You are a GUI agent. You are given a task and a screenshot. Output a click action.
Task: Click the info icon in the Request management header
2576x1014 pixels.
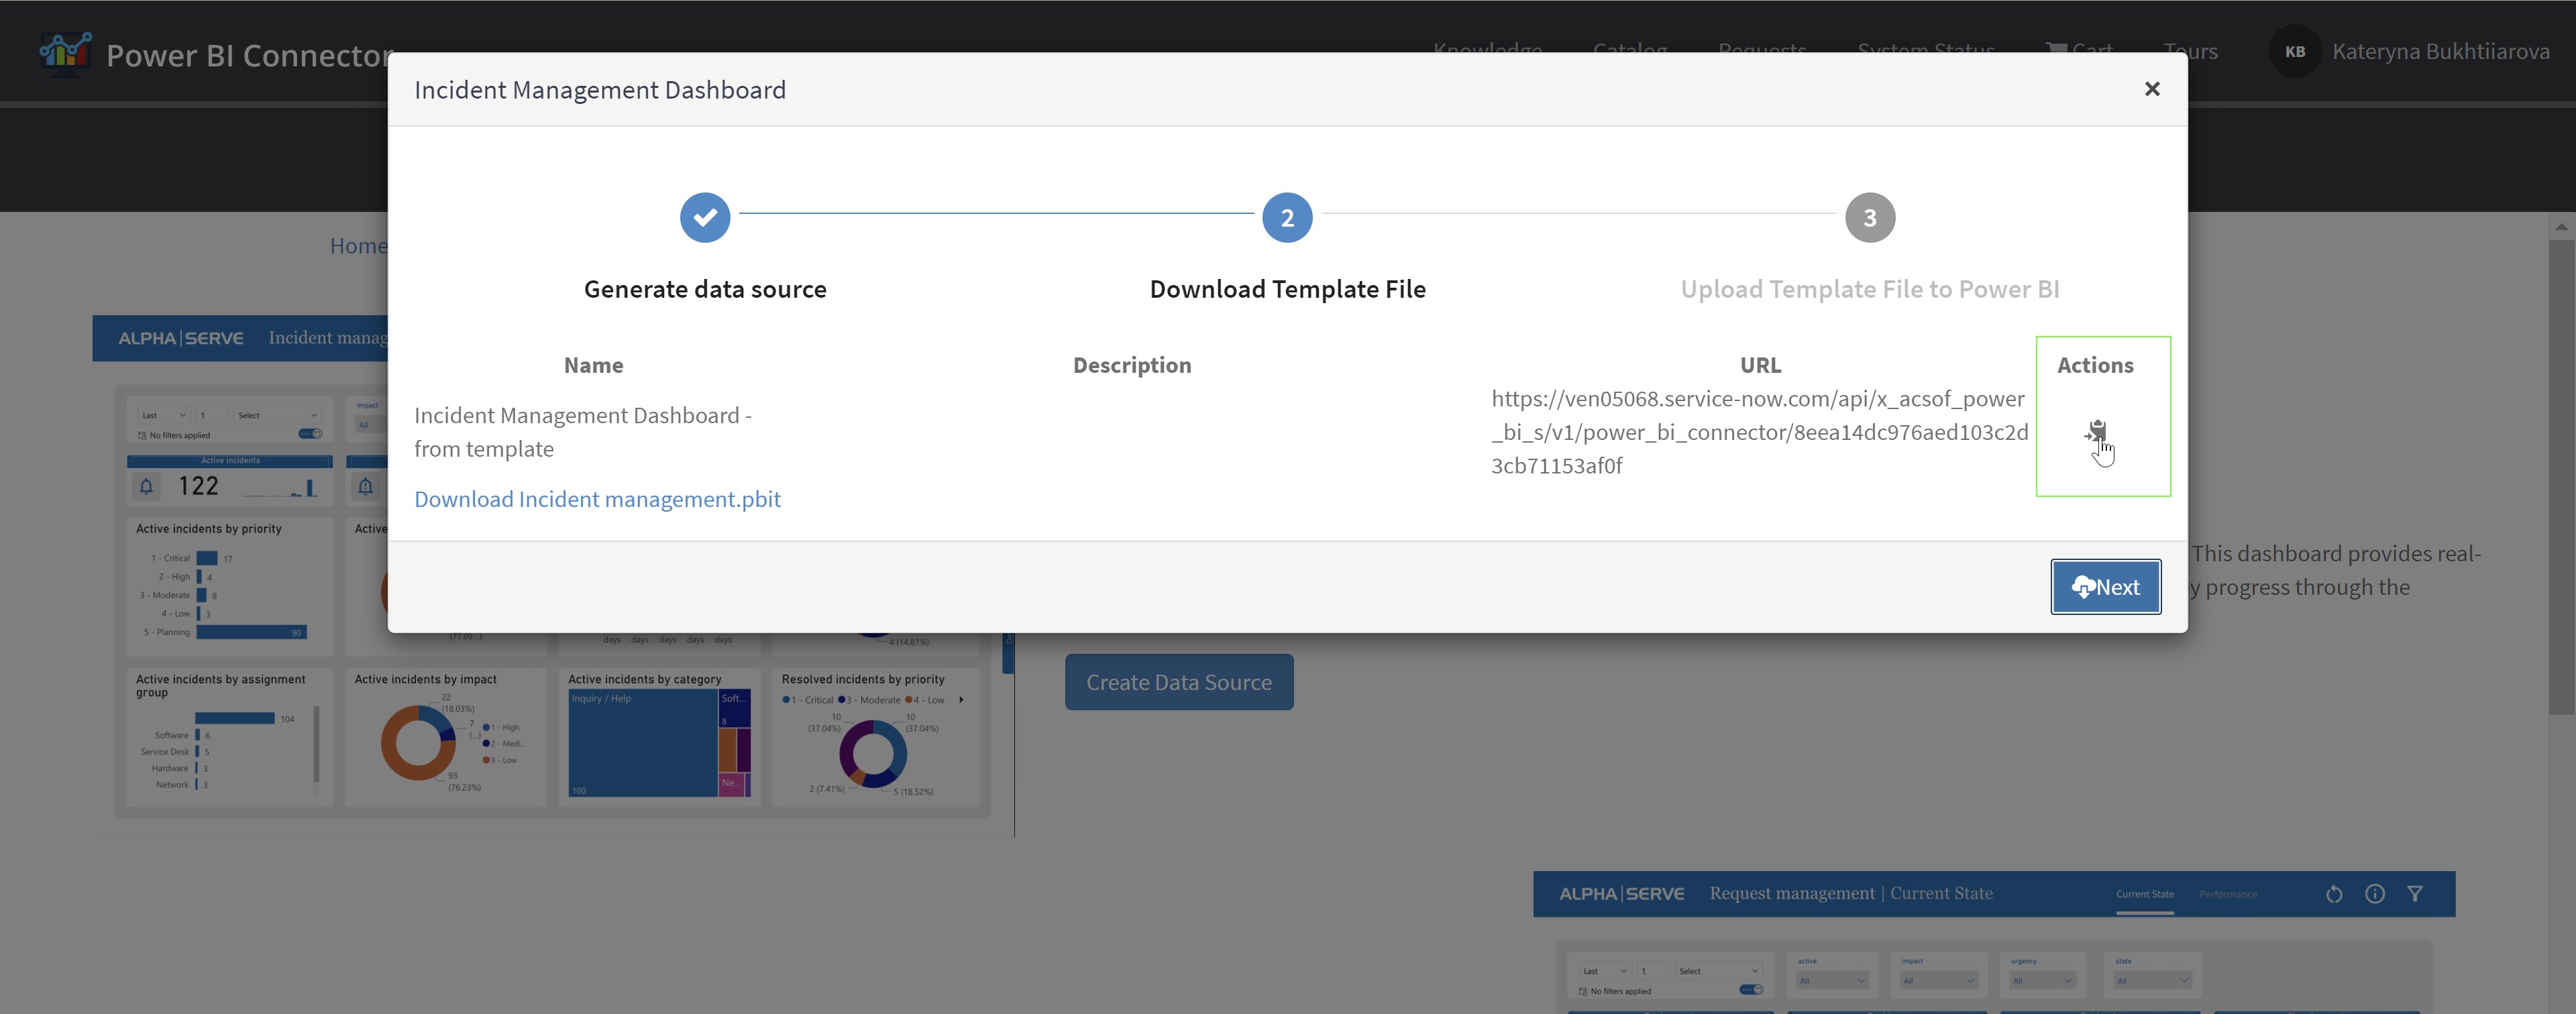click(x=2375, y=894)
